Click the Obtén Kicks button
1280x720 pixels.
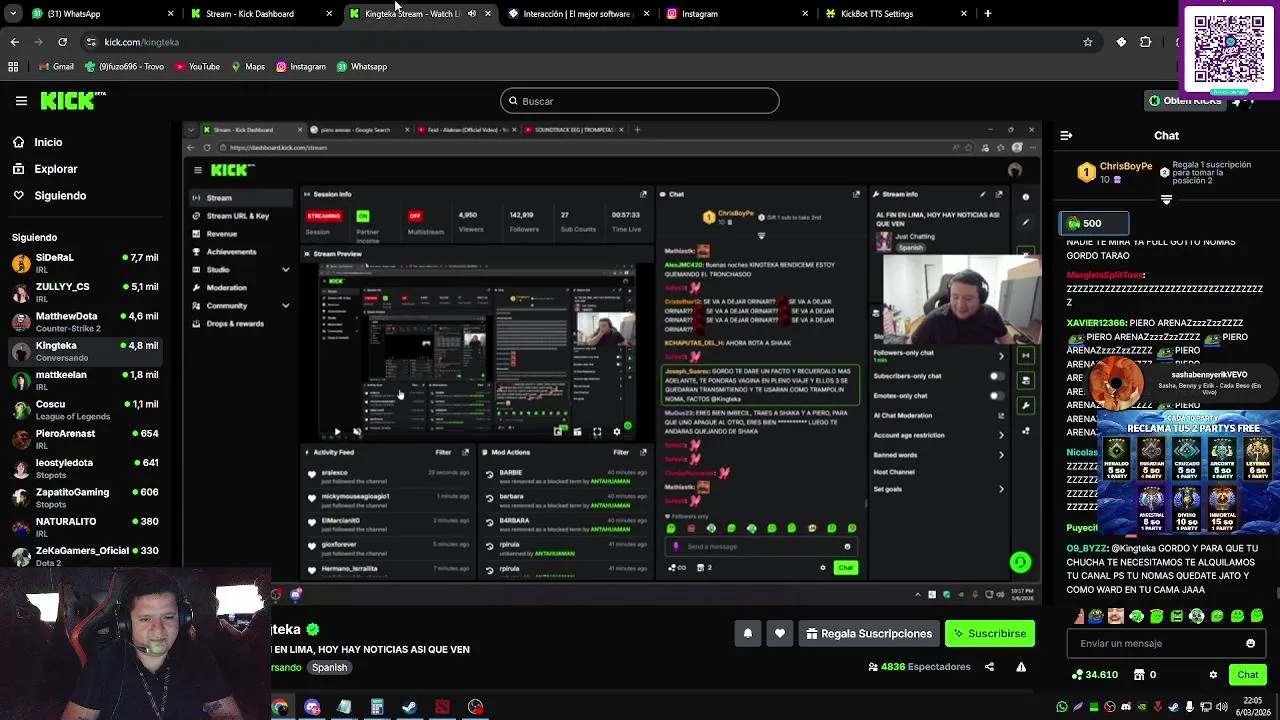[x=1186, y=101]
